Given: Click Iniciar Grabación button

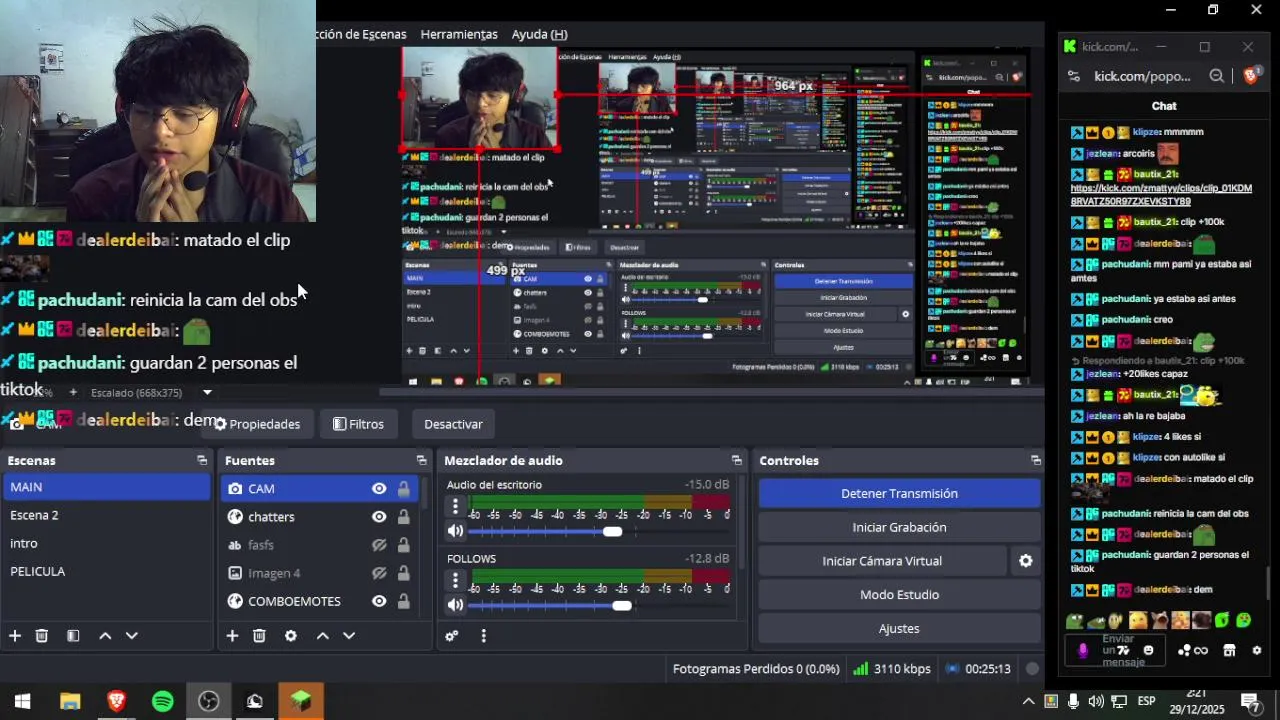Looking at the screenshot, I should pos(899,527).
